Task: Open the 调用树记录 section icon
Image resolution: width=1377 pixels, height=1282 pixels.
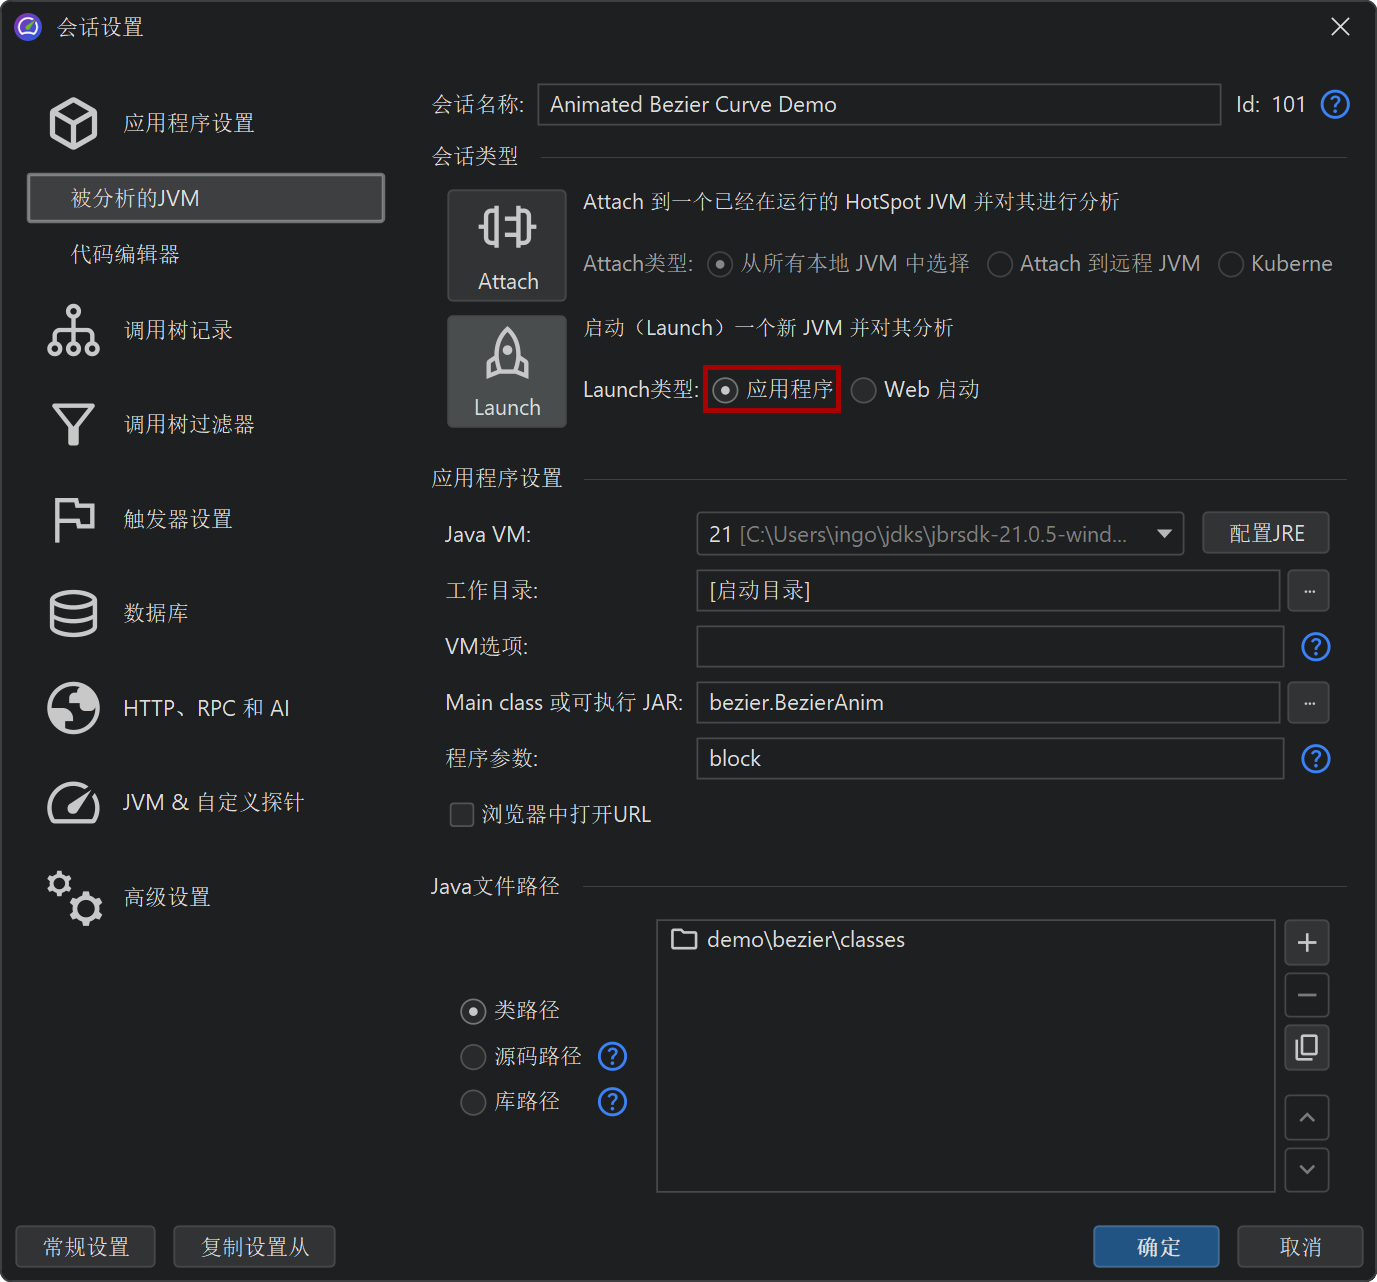Action: pyautogui.click(x=73, y=330)
